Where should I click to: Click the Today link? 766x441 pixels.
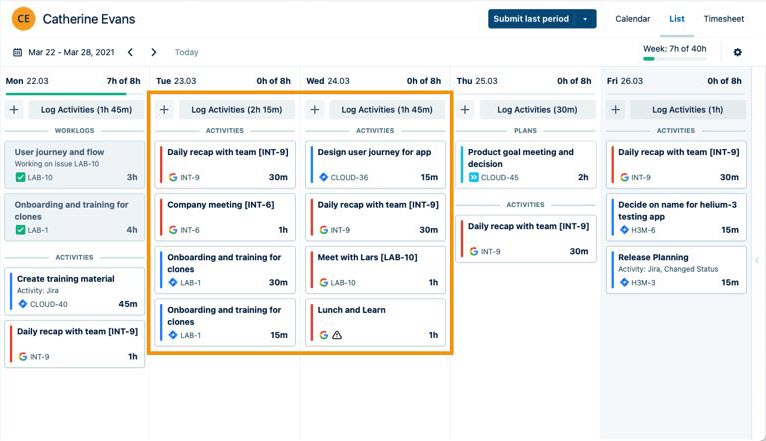coord(186,52)
